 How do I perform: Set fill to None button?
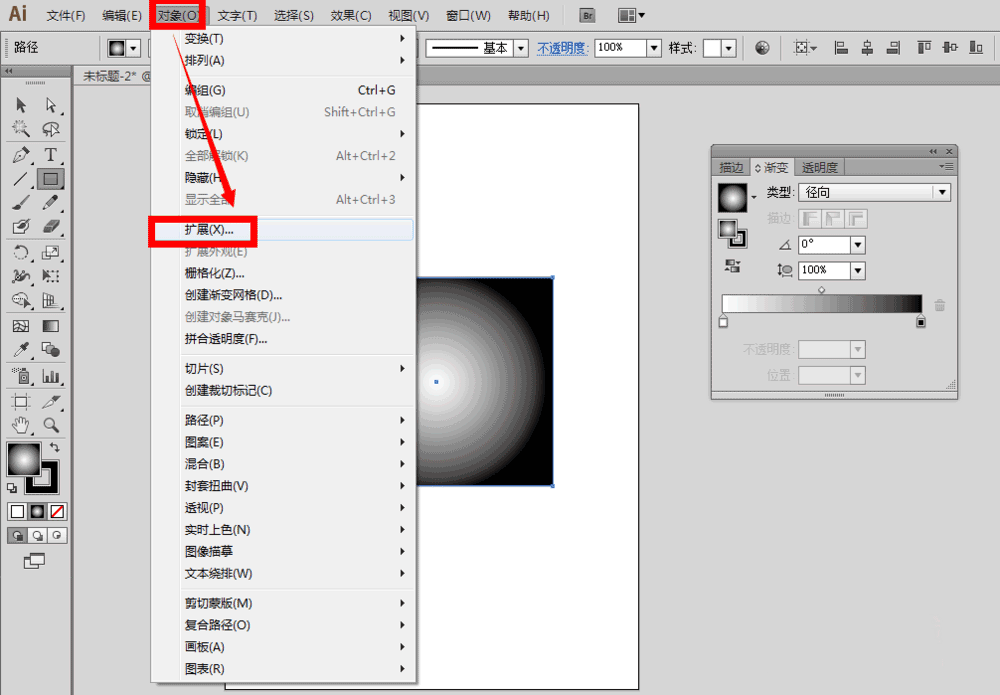click(57, 511)
